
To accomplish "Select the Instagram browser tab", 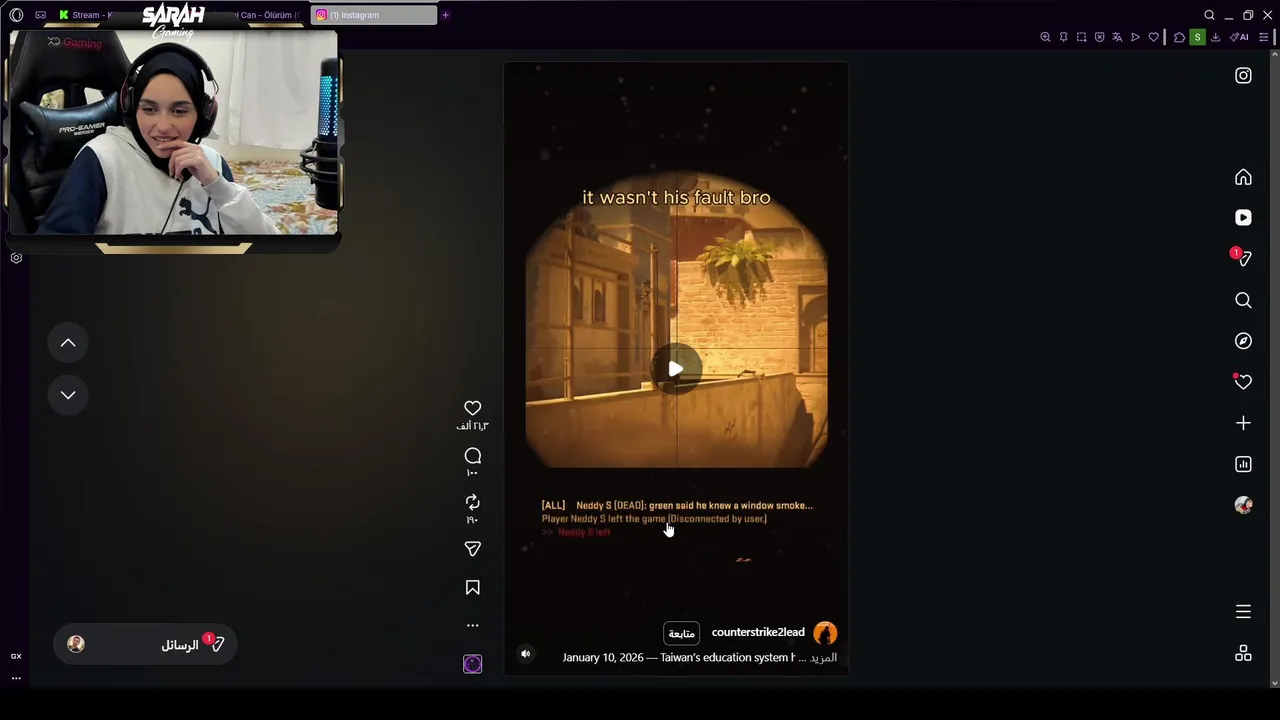I will (x=374, y=15).
